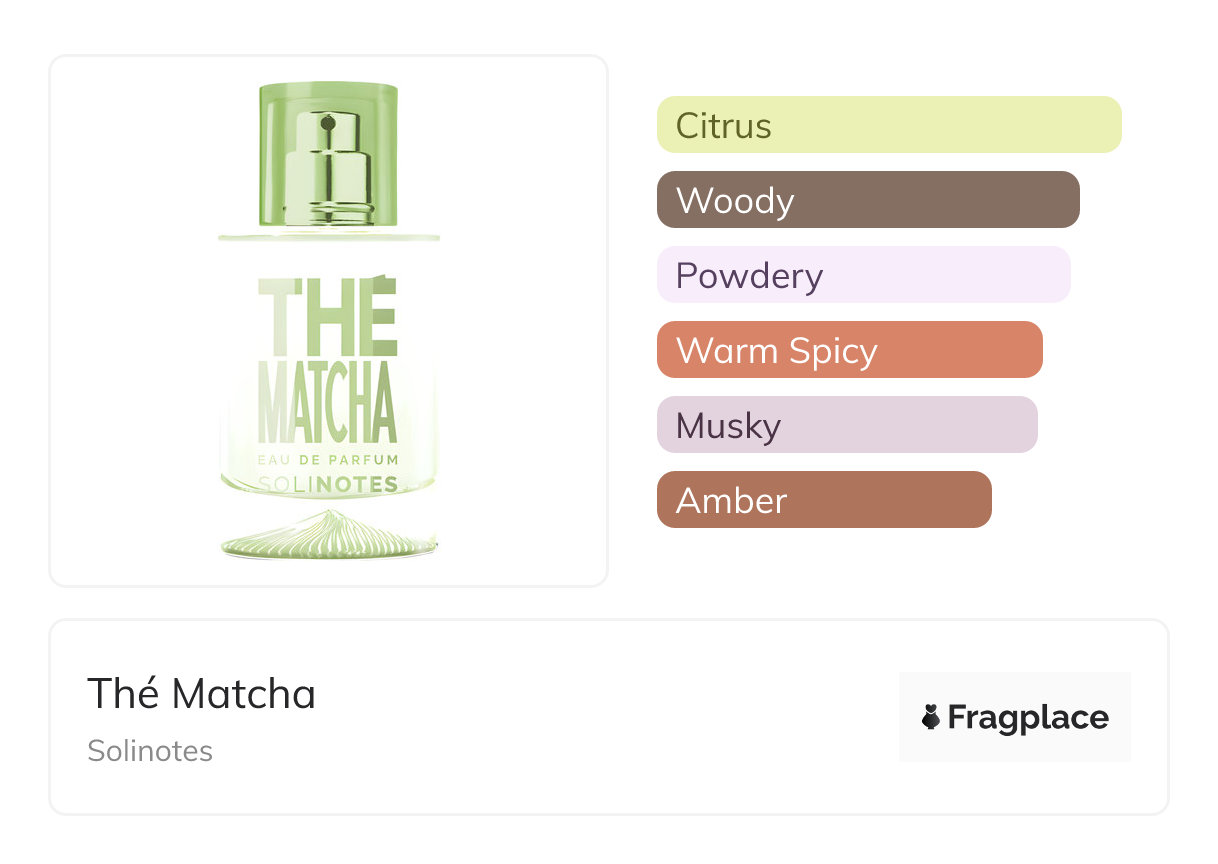1218x864 pixels.
Task: Click the word Amber label text
Action: 731,501
